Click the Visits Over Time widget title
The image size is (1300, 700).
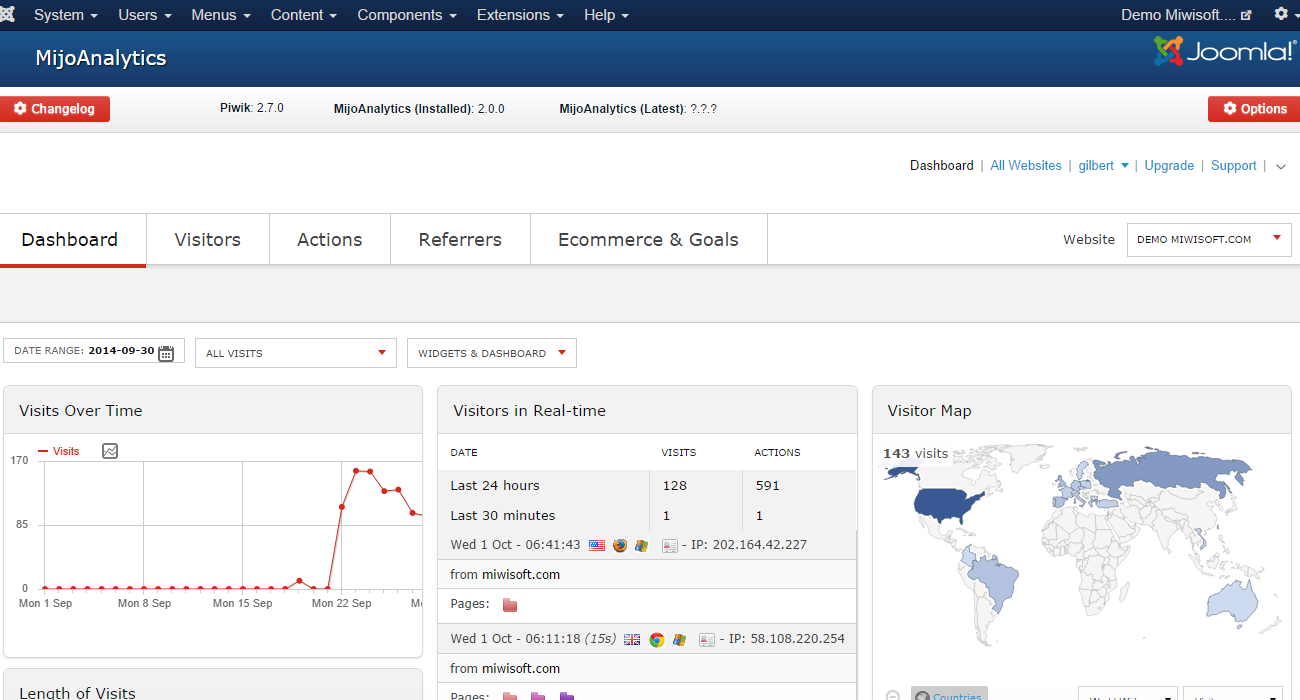click(81, 411)
